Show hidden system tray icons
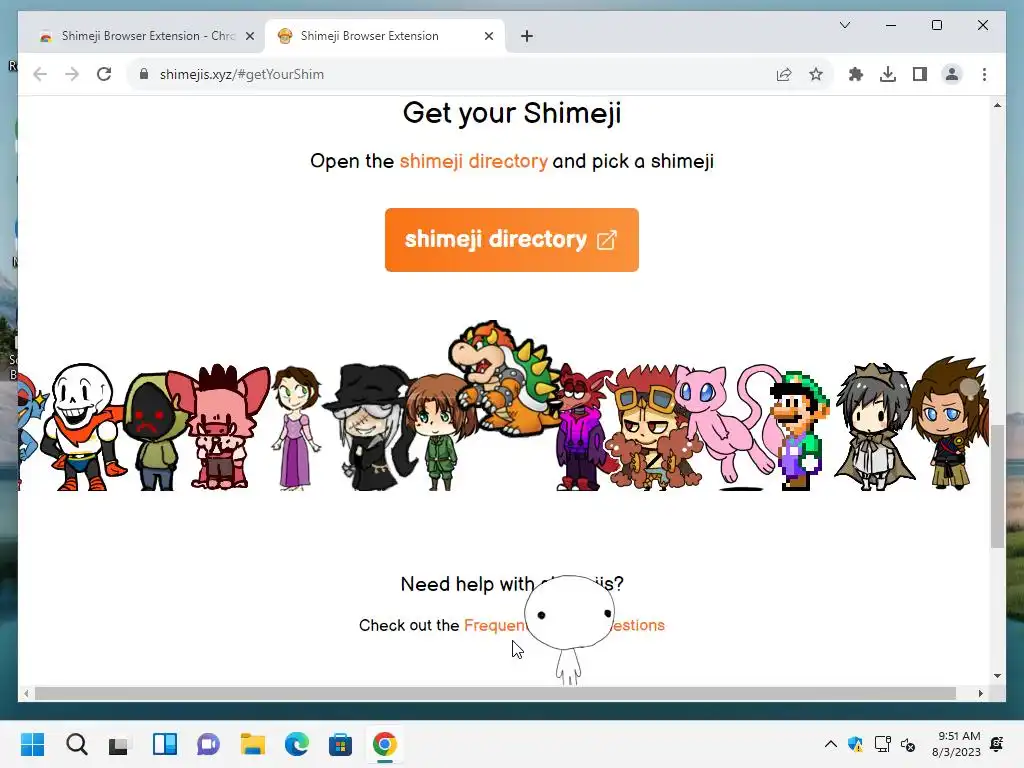 [x=831, y=744]
